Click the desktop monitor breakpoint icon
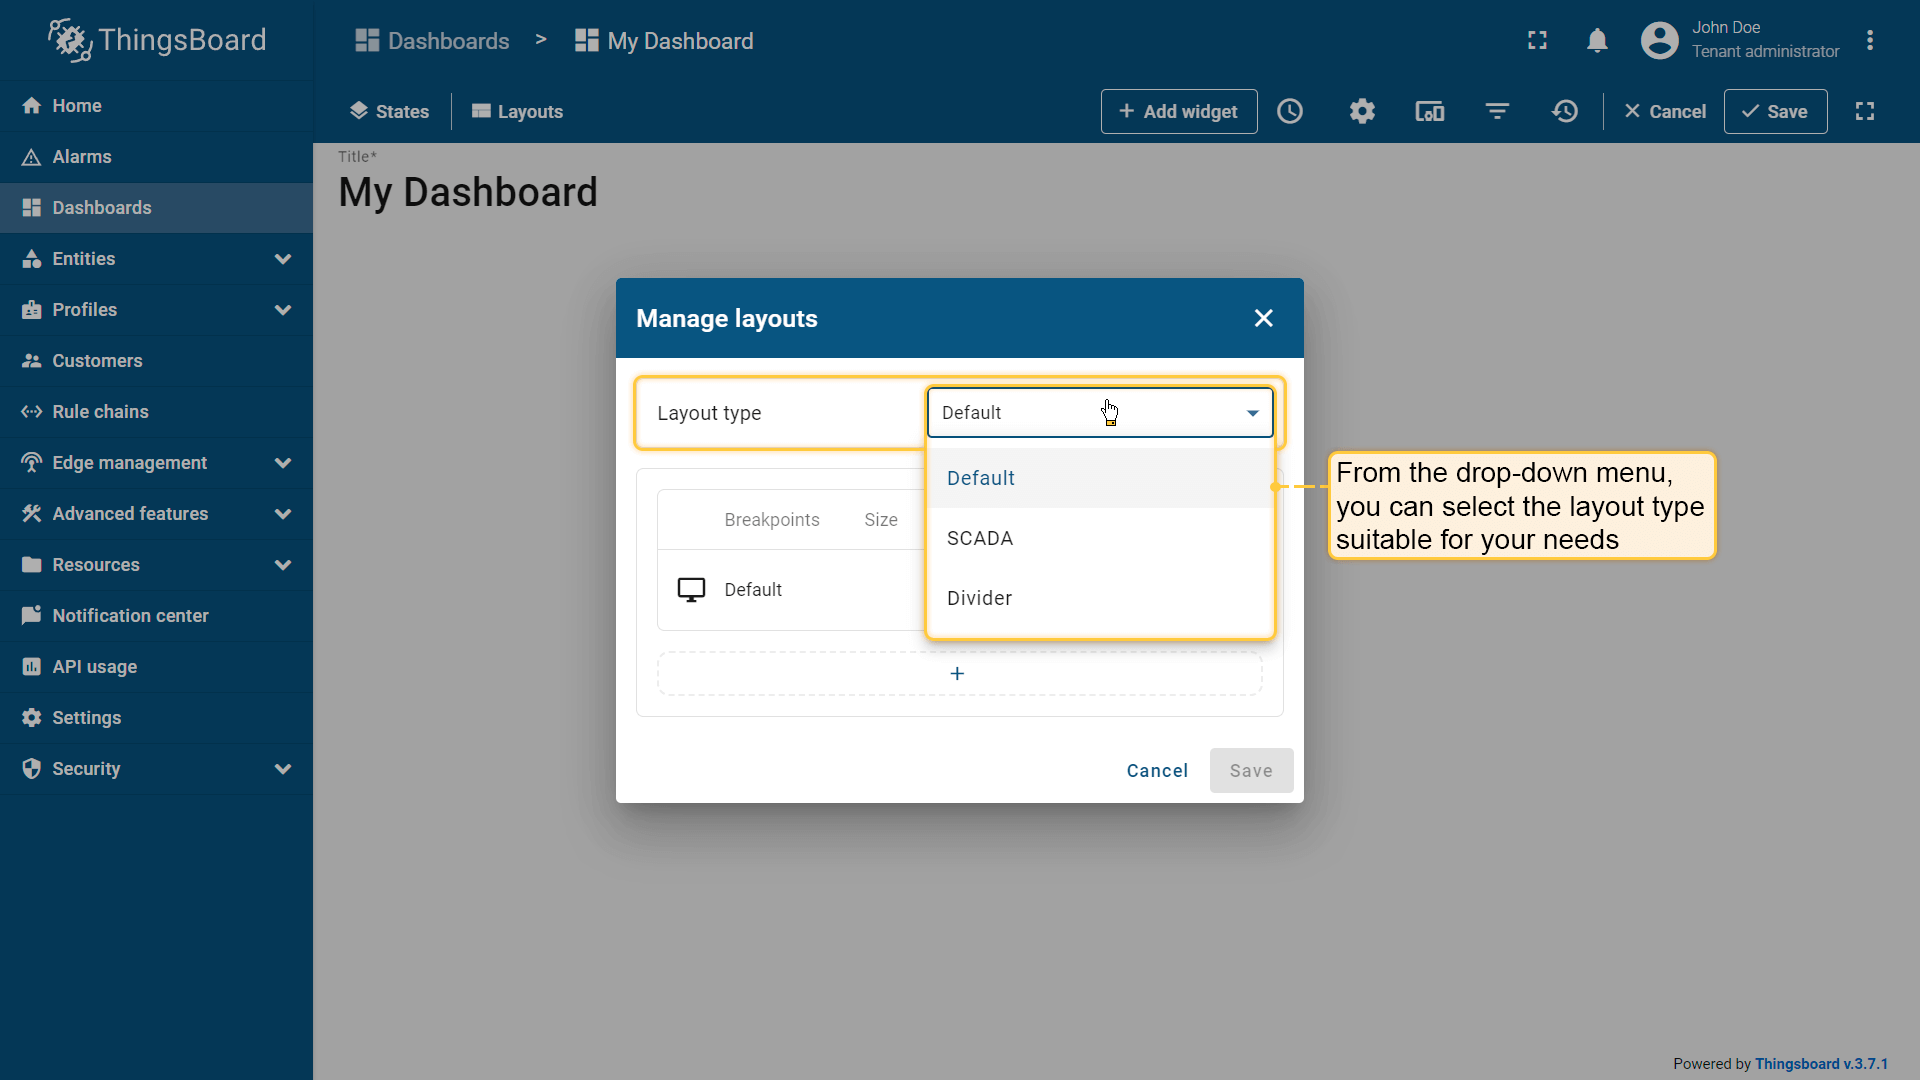 pos(691,590)
